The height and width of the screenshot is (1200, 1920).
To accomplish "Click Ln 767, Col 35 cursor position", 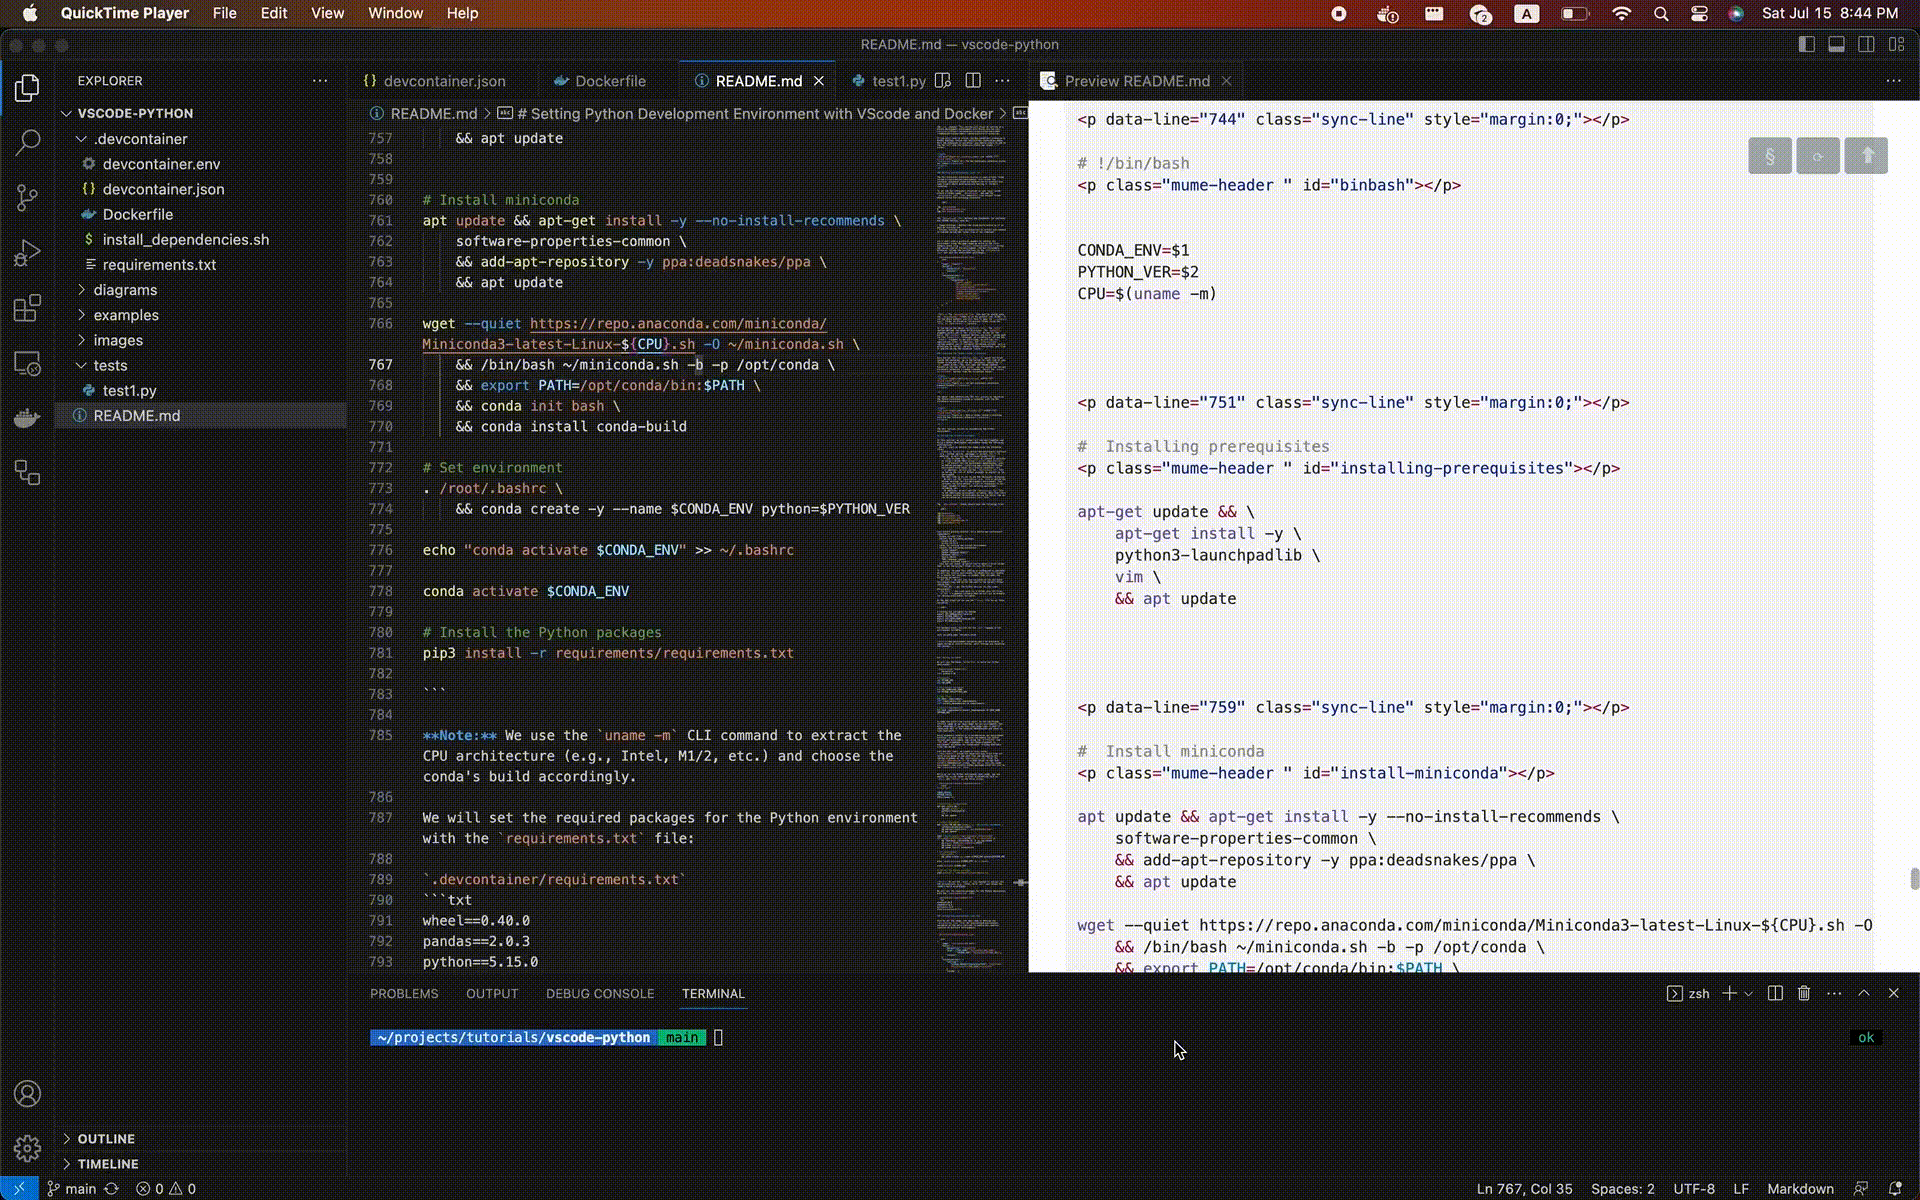I will coord(1524,1189).
